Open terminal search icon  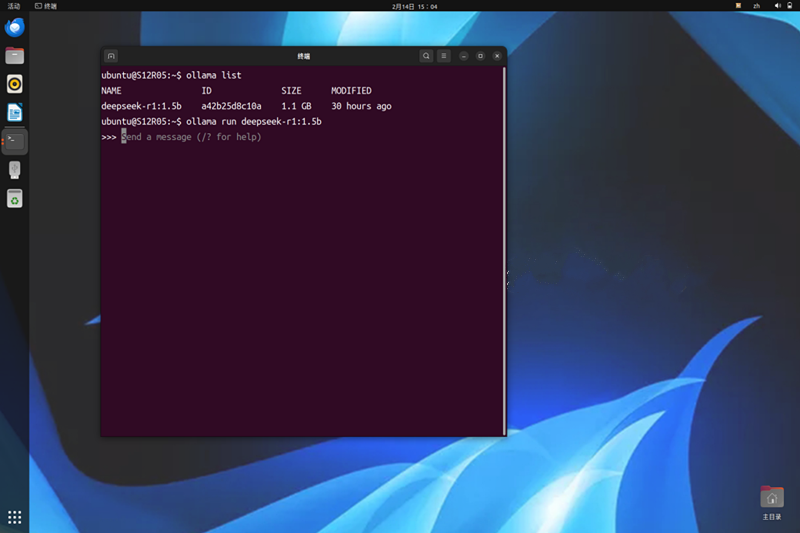point(426,56)
